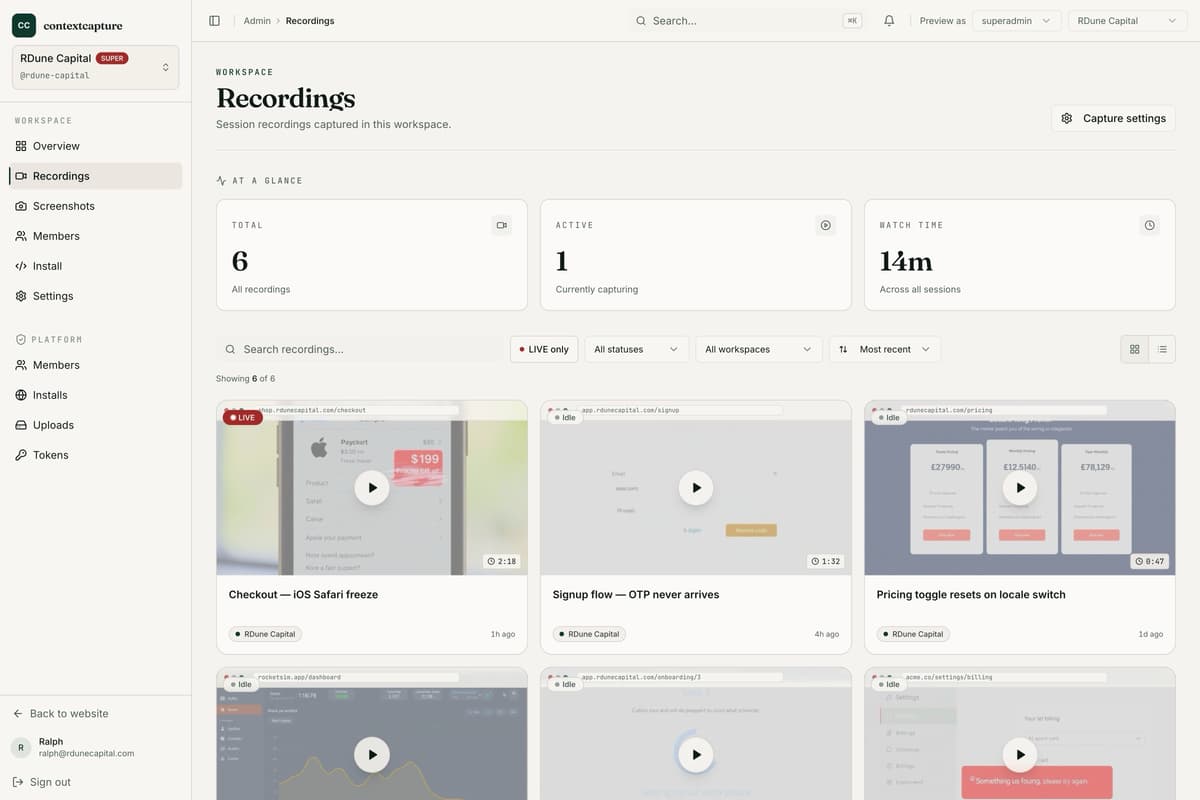
Task: Play the Pricing toggle resets recording
Action: click(x=1020, y=488)
